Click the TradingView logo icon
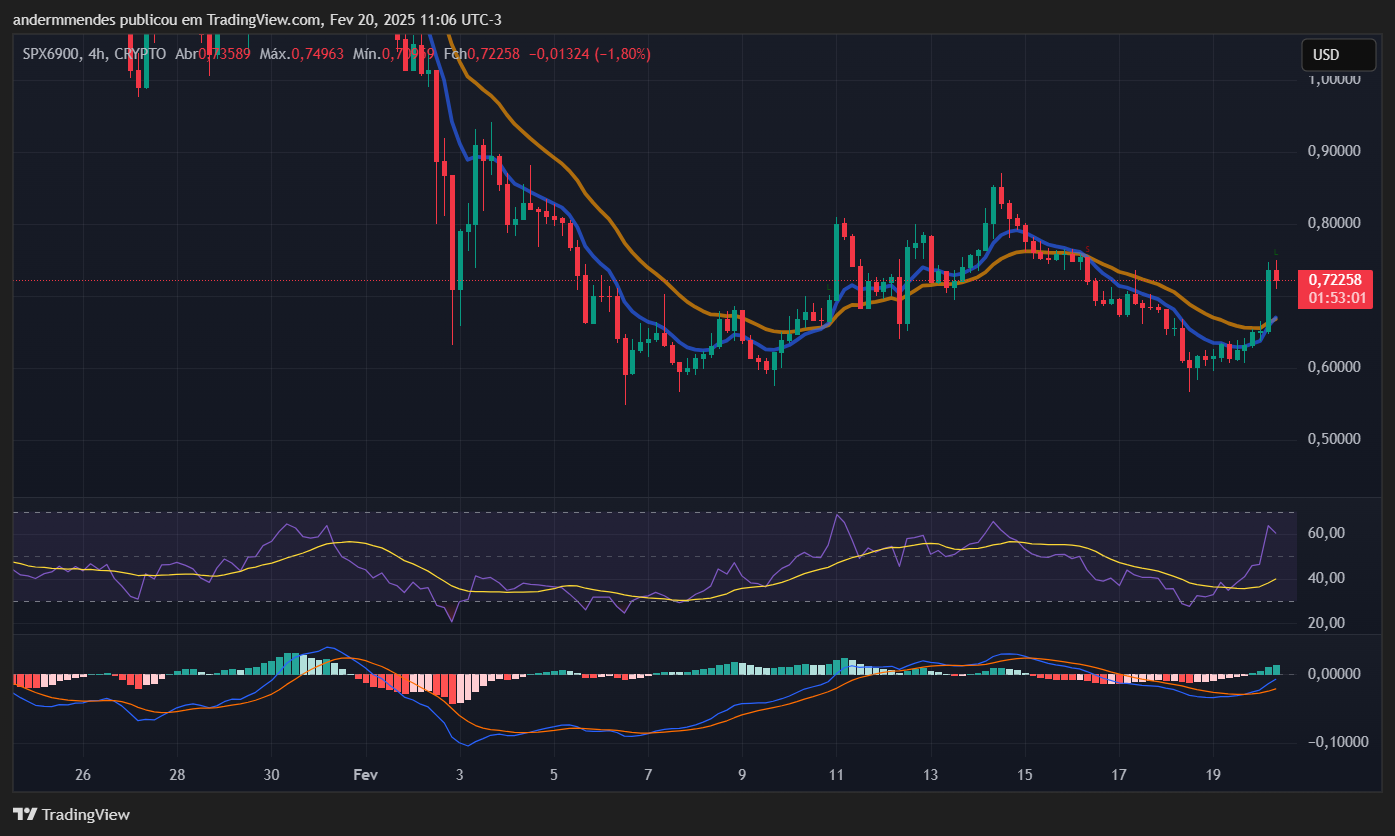Image resolution: width=1395 pixels, height=836 pixels. pyautogui.click(x=25, y=815)
